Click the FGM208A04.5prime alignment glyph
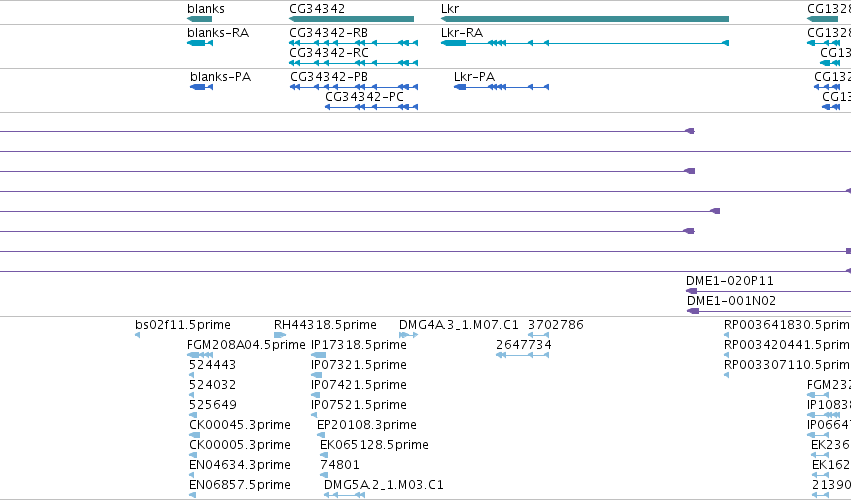This screenshot has height=500, width=851. [x=200, y=355]
